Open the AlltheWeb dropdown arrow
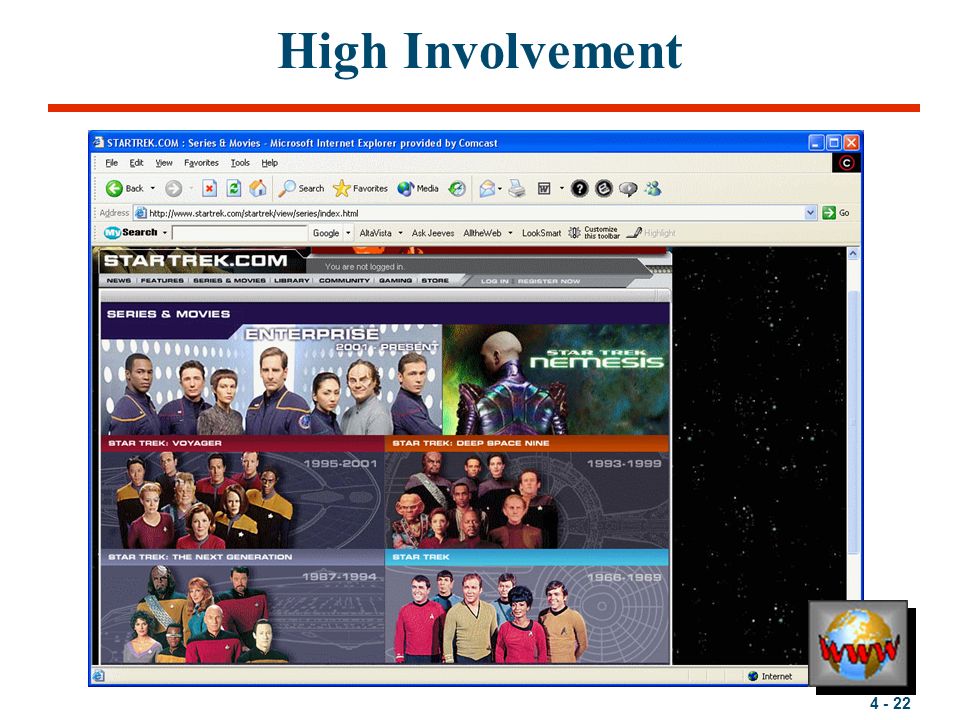The image size is (960, 720). point(510,233)
